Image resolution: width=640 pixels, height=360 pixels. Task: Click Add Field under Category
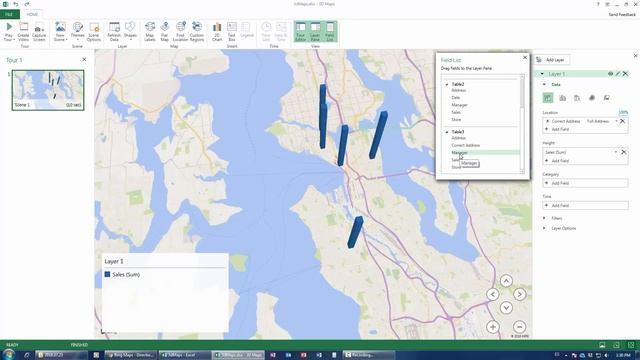click(x=585, y=183)
